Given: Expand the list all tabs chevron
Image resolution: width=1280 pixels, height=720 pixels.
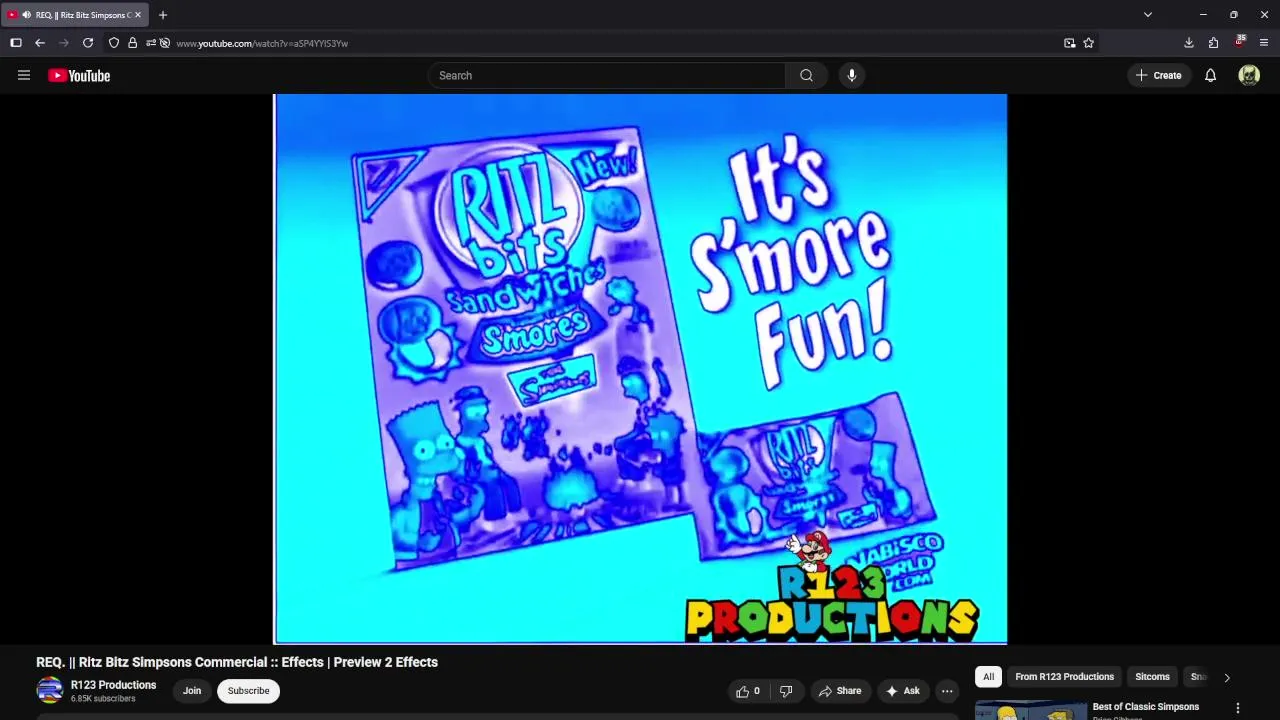Looking at the screenshot, I should point(1148,15).
